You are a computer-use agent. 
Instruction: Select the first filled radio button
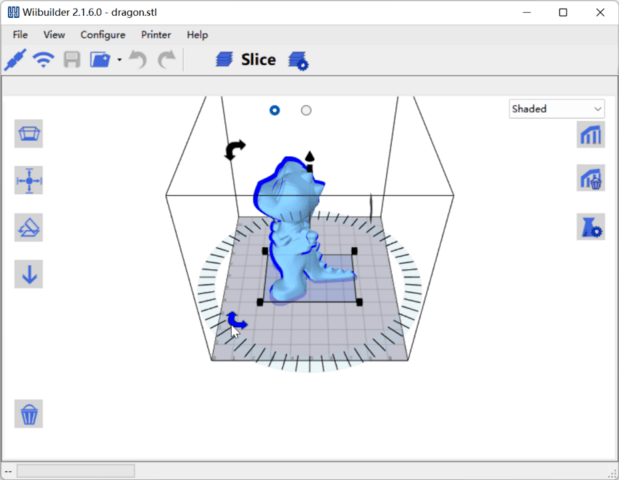tap(275, 110)
